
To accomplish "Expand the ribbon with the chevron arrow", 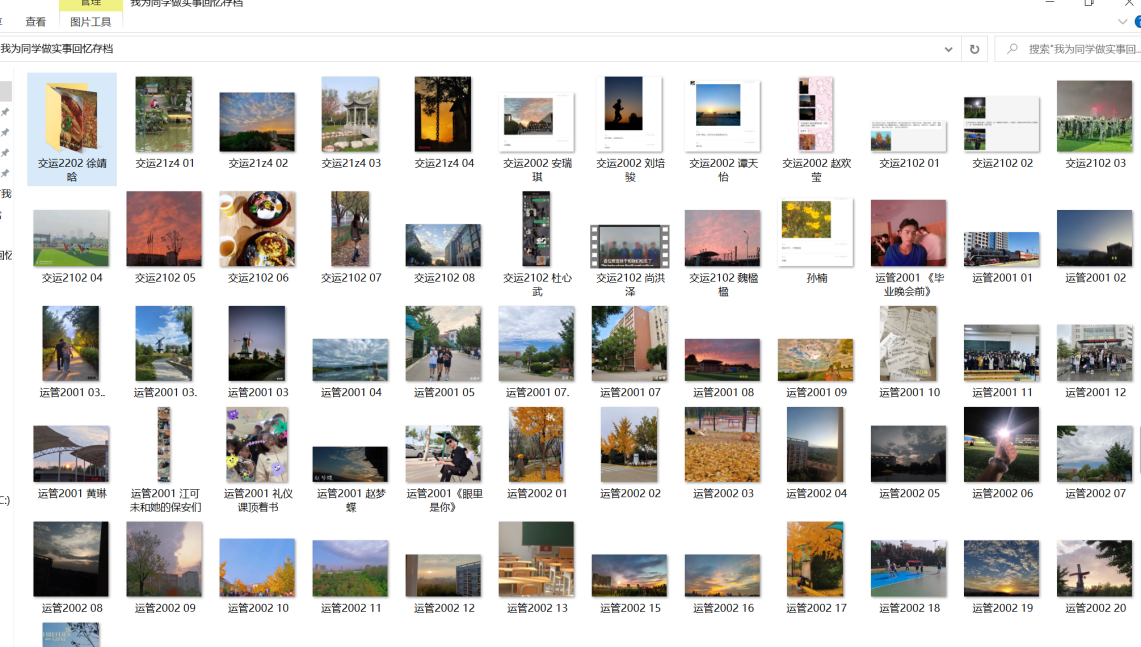I will pos(1122,22).
